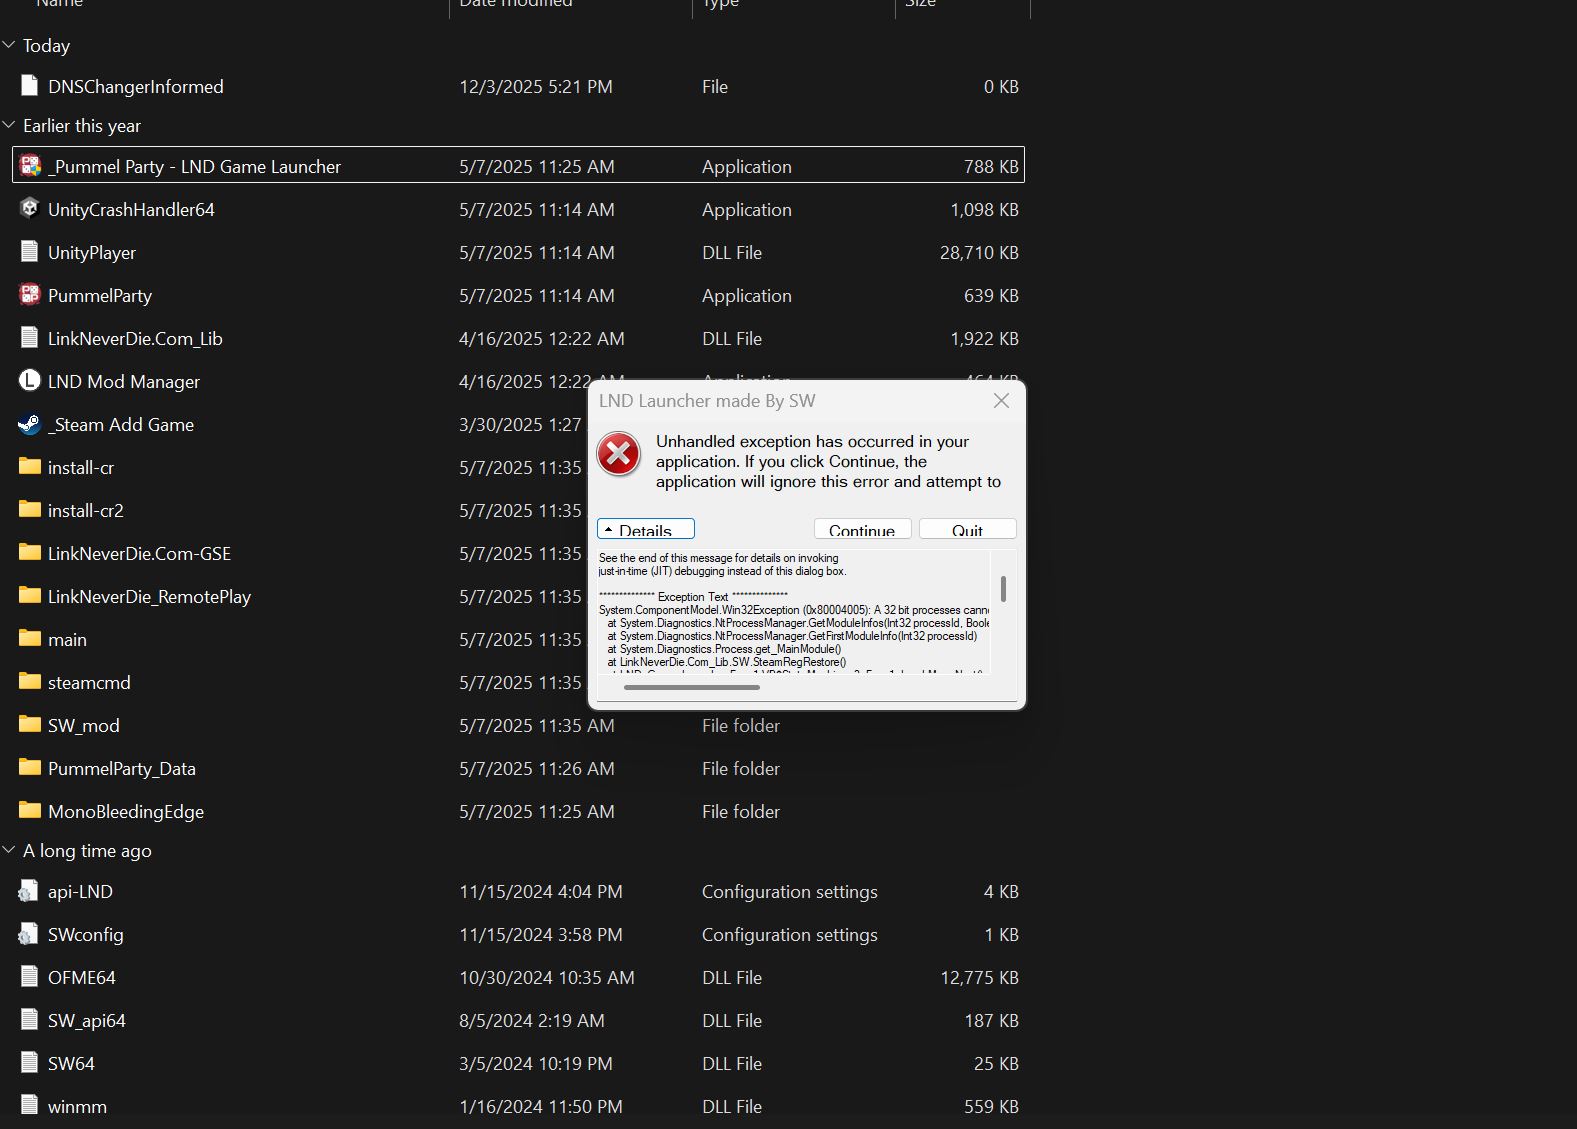Click 'Configuration settings' type in api-LND row

click(790, 891)
